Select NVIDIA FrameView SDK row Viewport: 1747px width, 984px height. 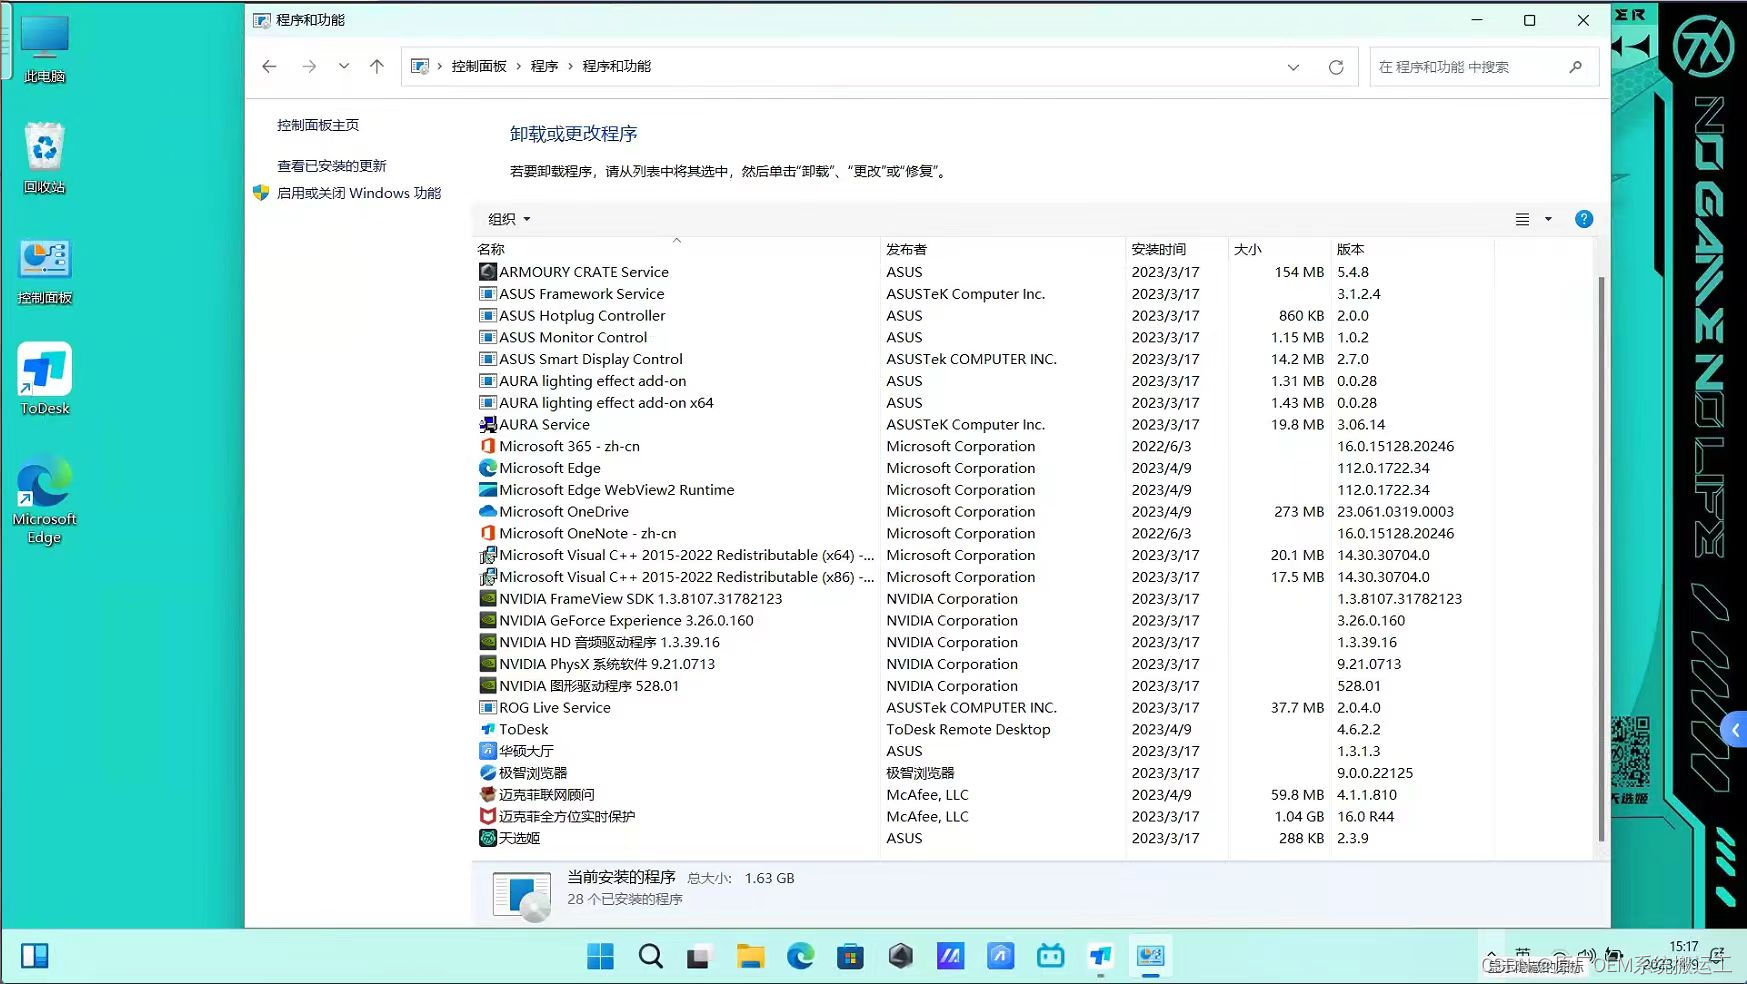(x=985, y=599)
